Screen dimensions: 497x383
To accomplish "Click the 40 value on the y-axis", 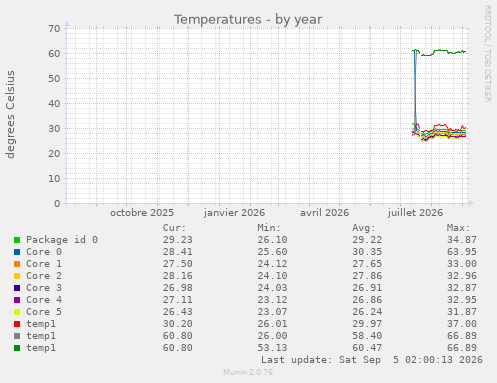I will (54, 104).
